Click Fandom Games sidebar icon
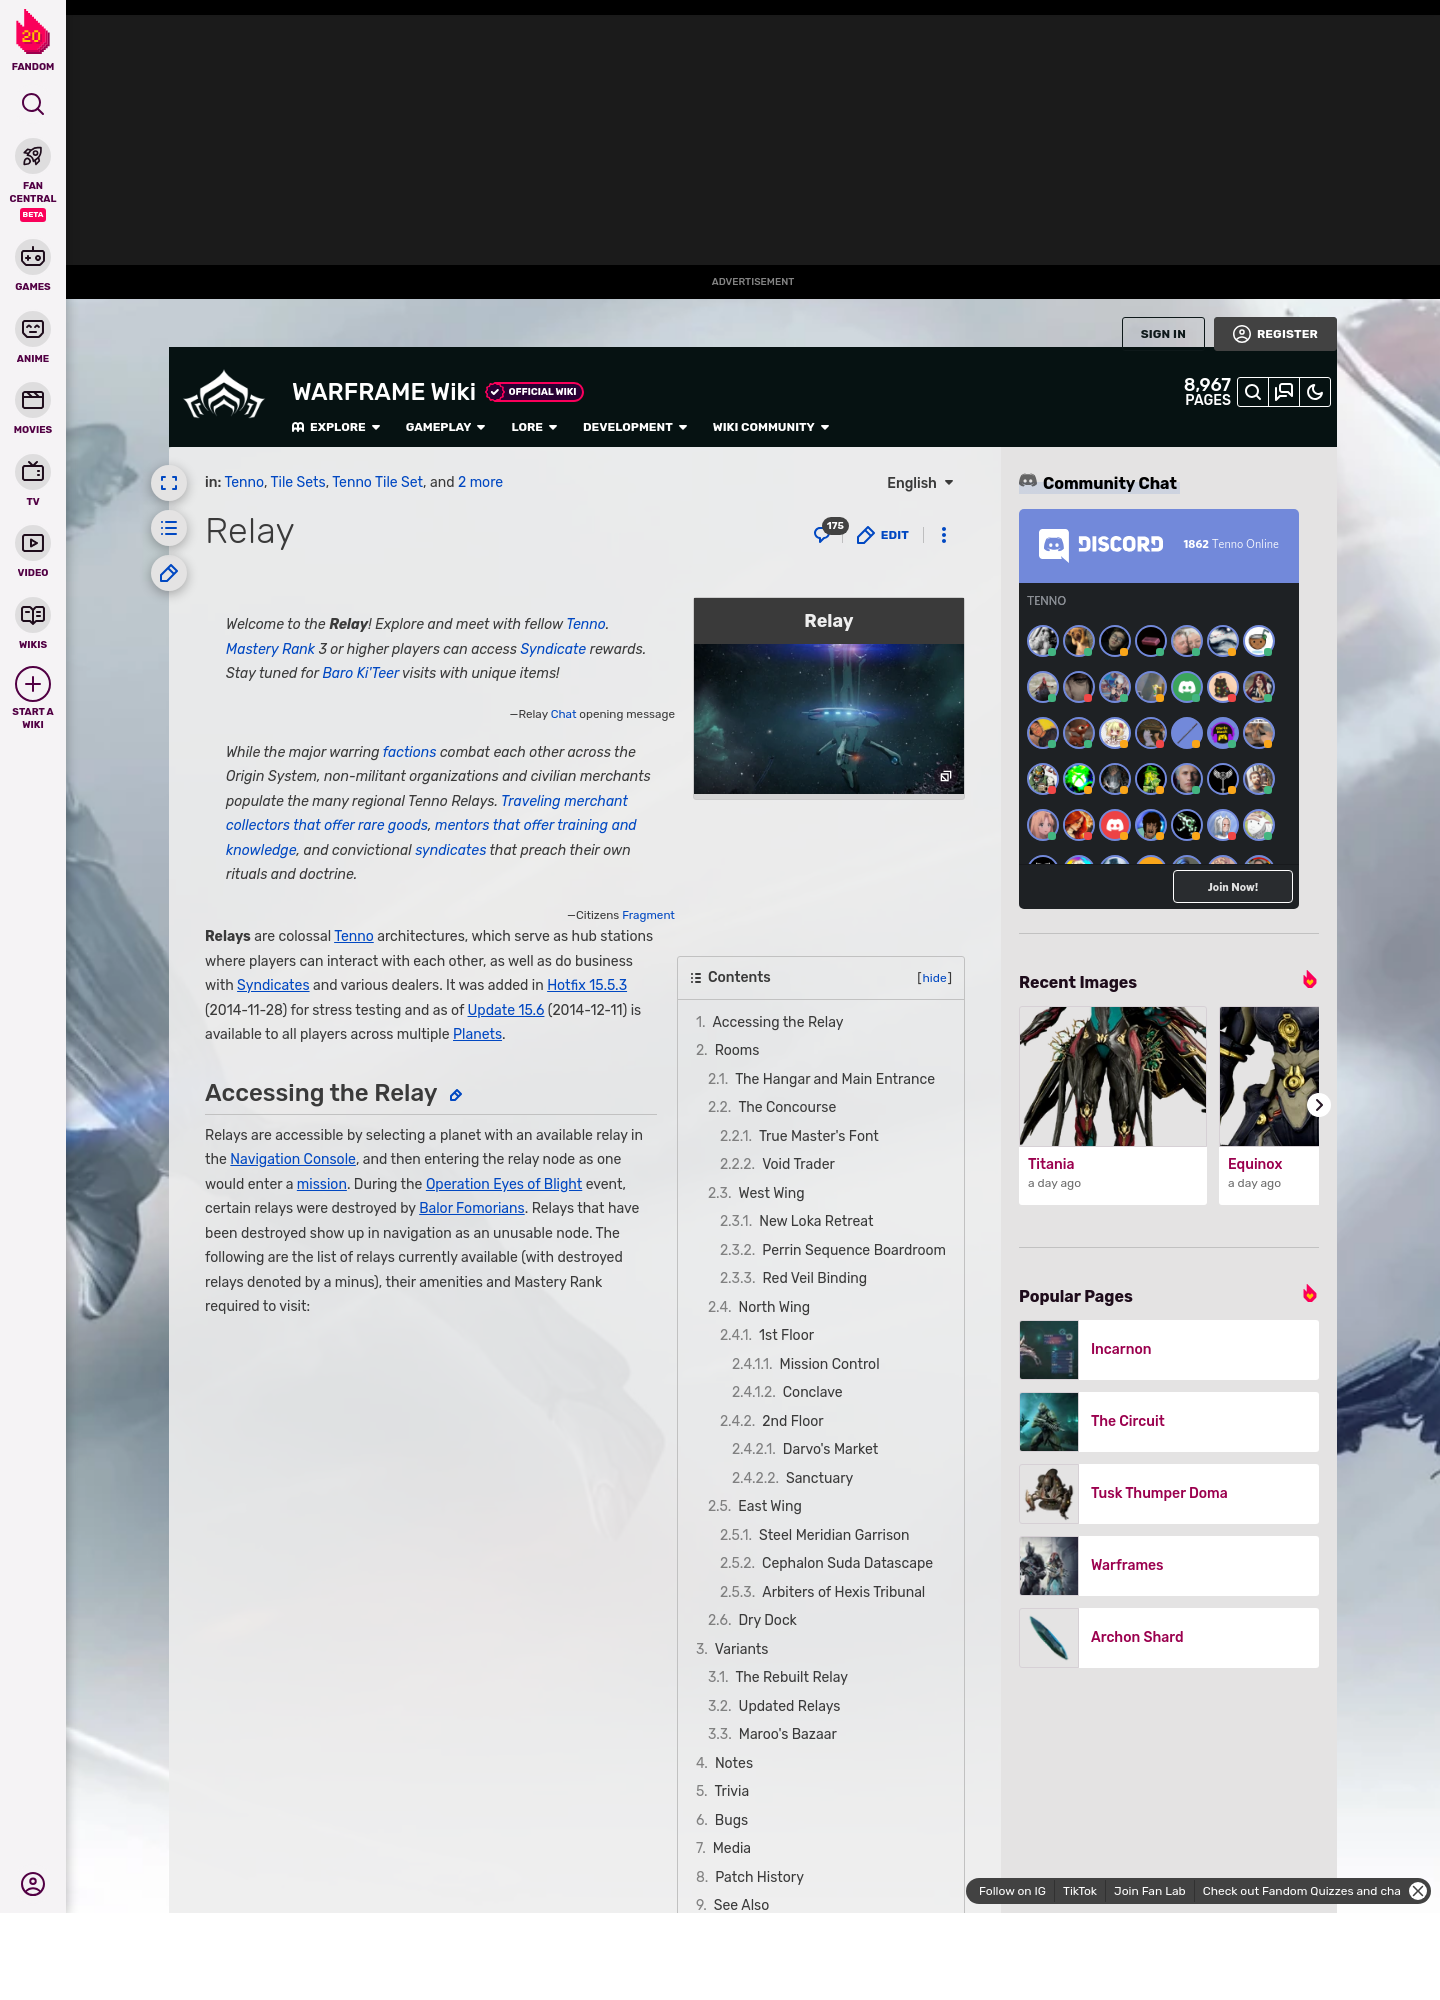This screenshot has width=1440, height=2000. point(33,266)
